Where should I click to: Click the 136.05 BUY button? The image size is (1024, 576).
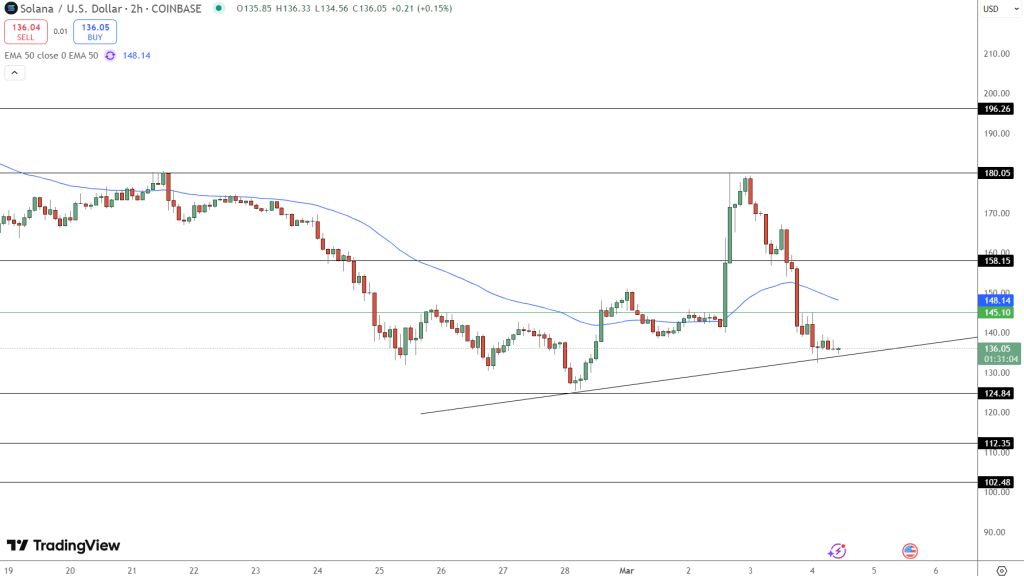click(95, 31)
